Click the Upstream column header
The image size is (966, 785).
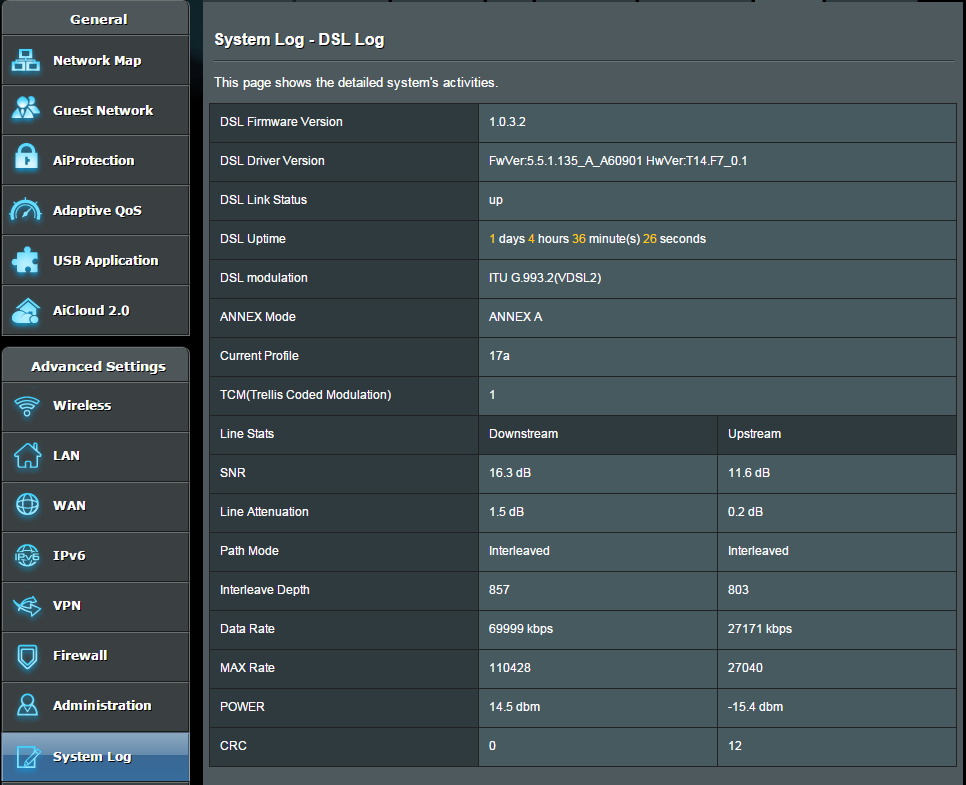754,434
